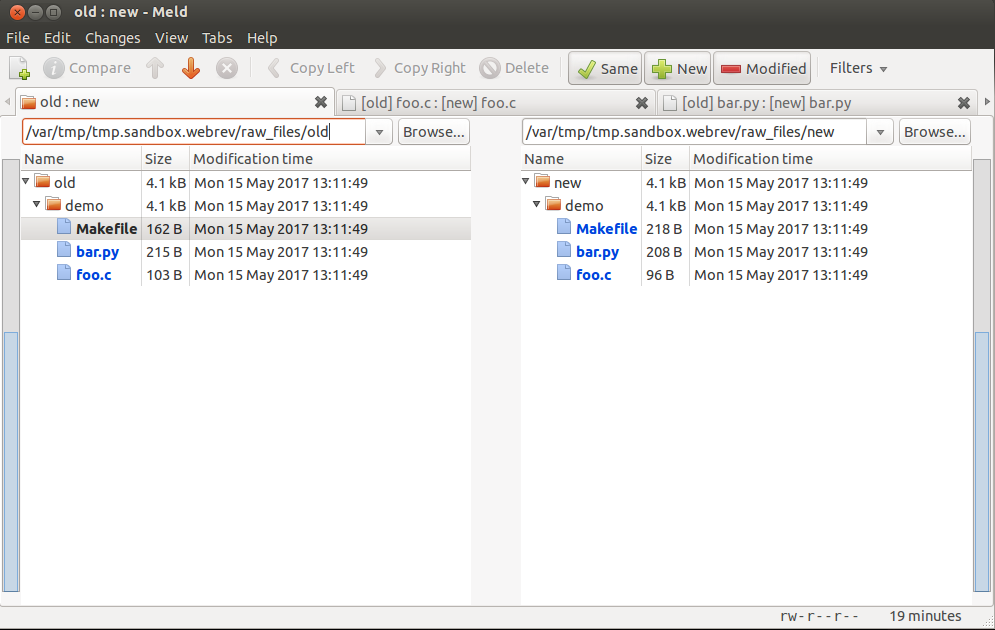This screenshot has height=630, width=995.
Task: Select the 'new' folder row
Action: (x=746, y=183)
